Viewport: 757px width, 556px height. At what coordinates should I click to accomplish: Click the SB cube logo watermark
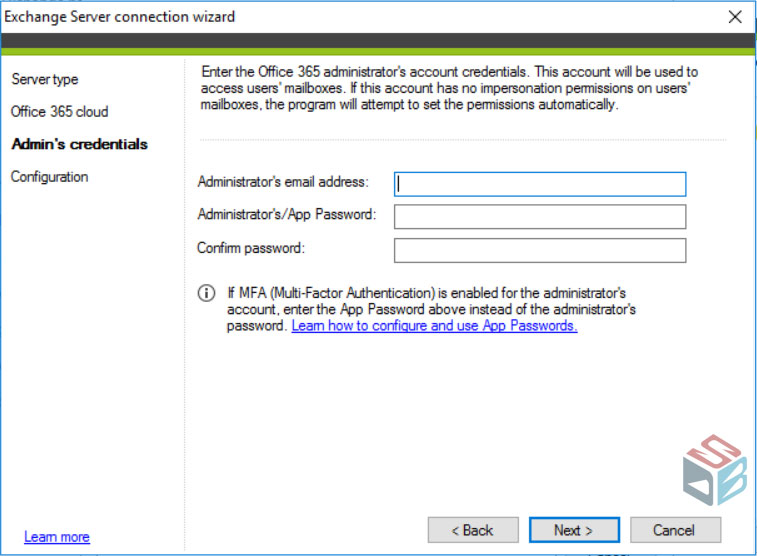coord(715,470)
